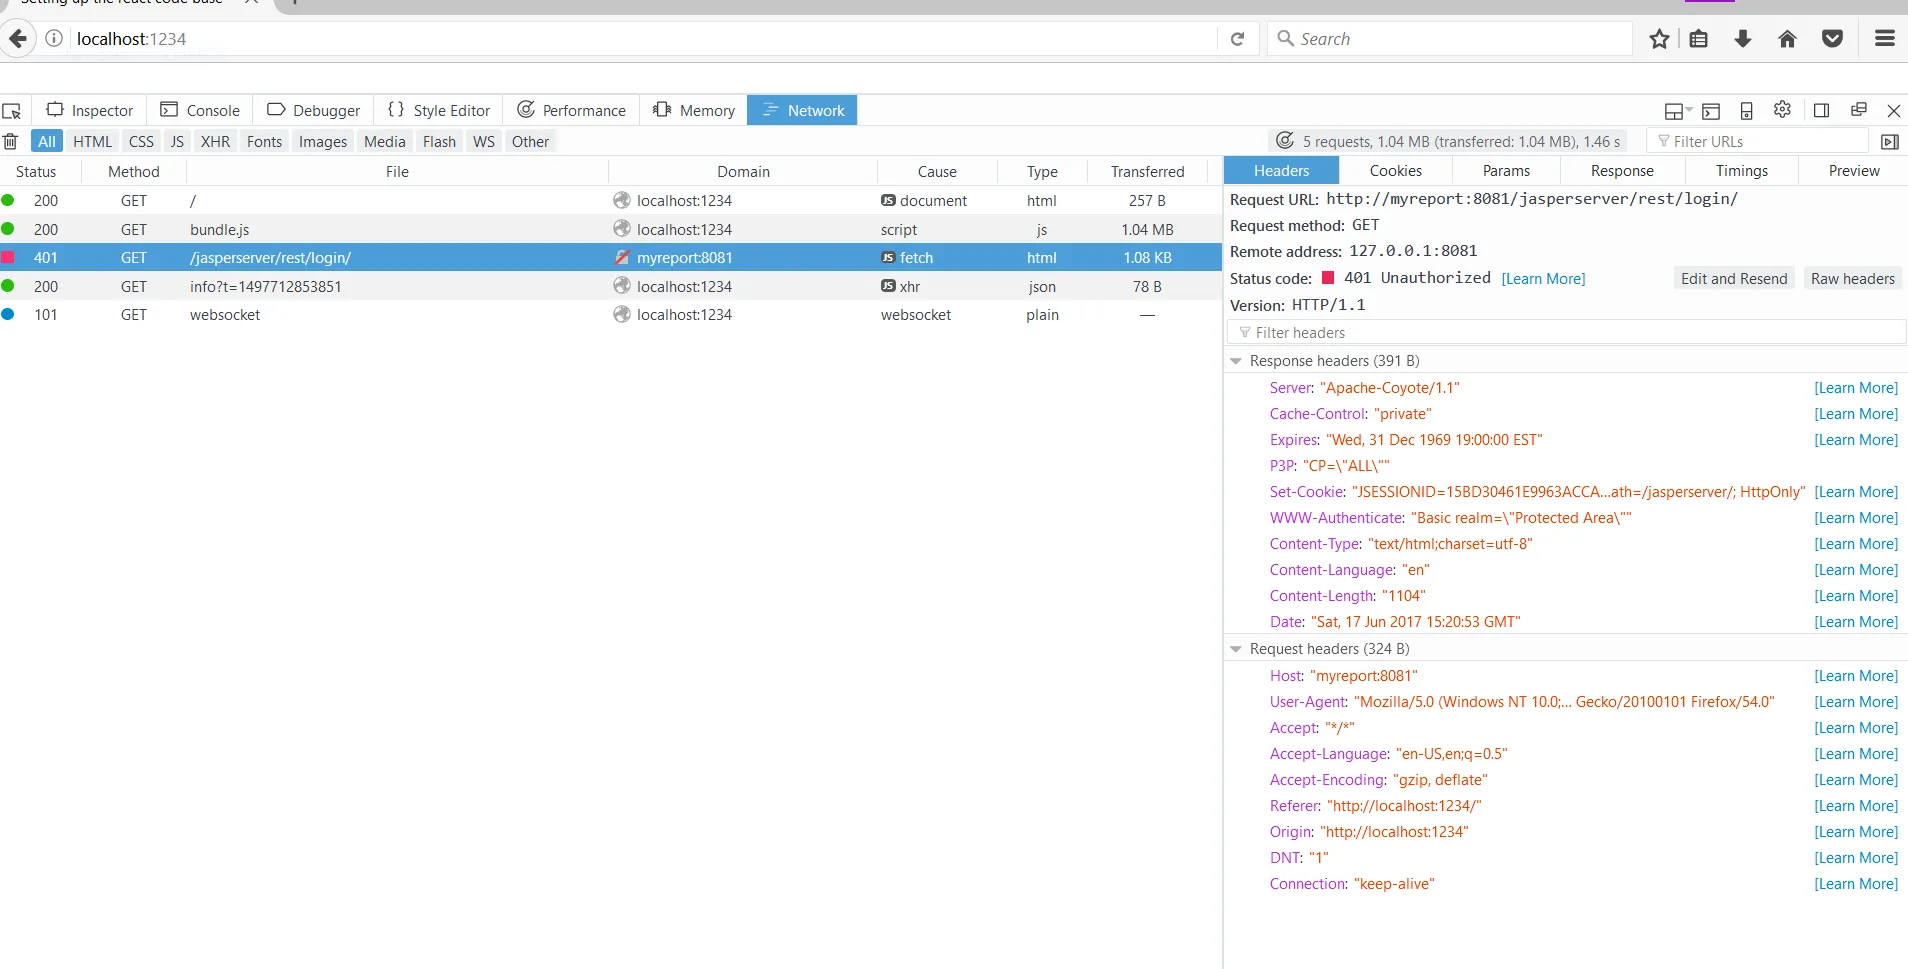The image size is (1908, 969).
Task: Click the element picker icon
Action: click(x=12, y=111)
